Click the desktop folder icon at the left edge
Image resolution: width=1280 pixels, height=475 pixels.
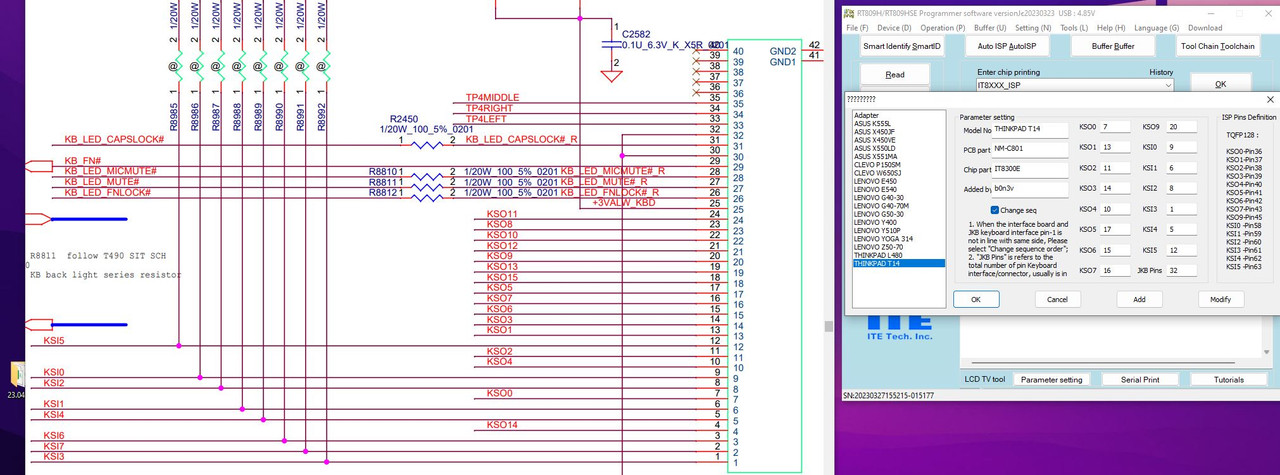17,375
